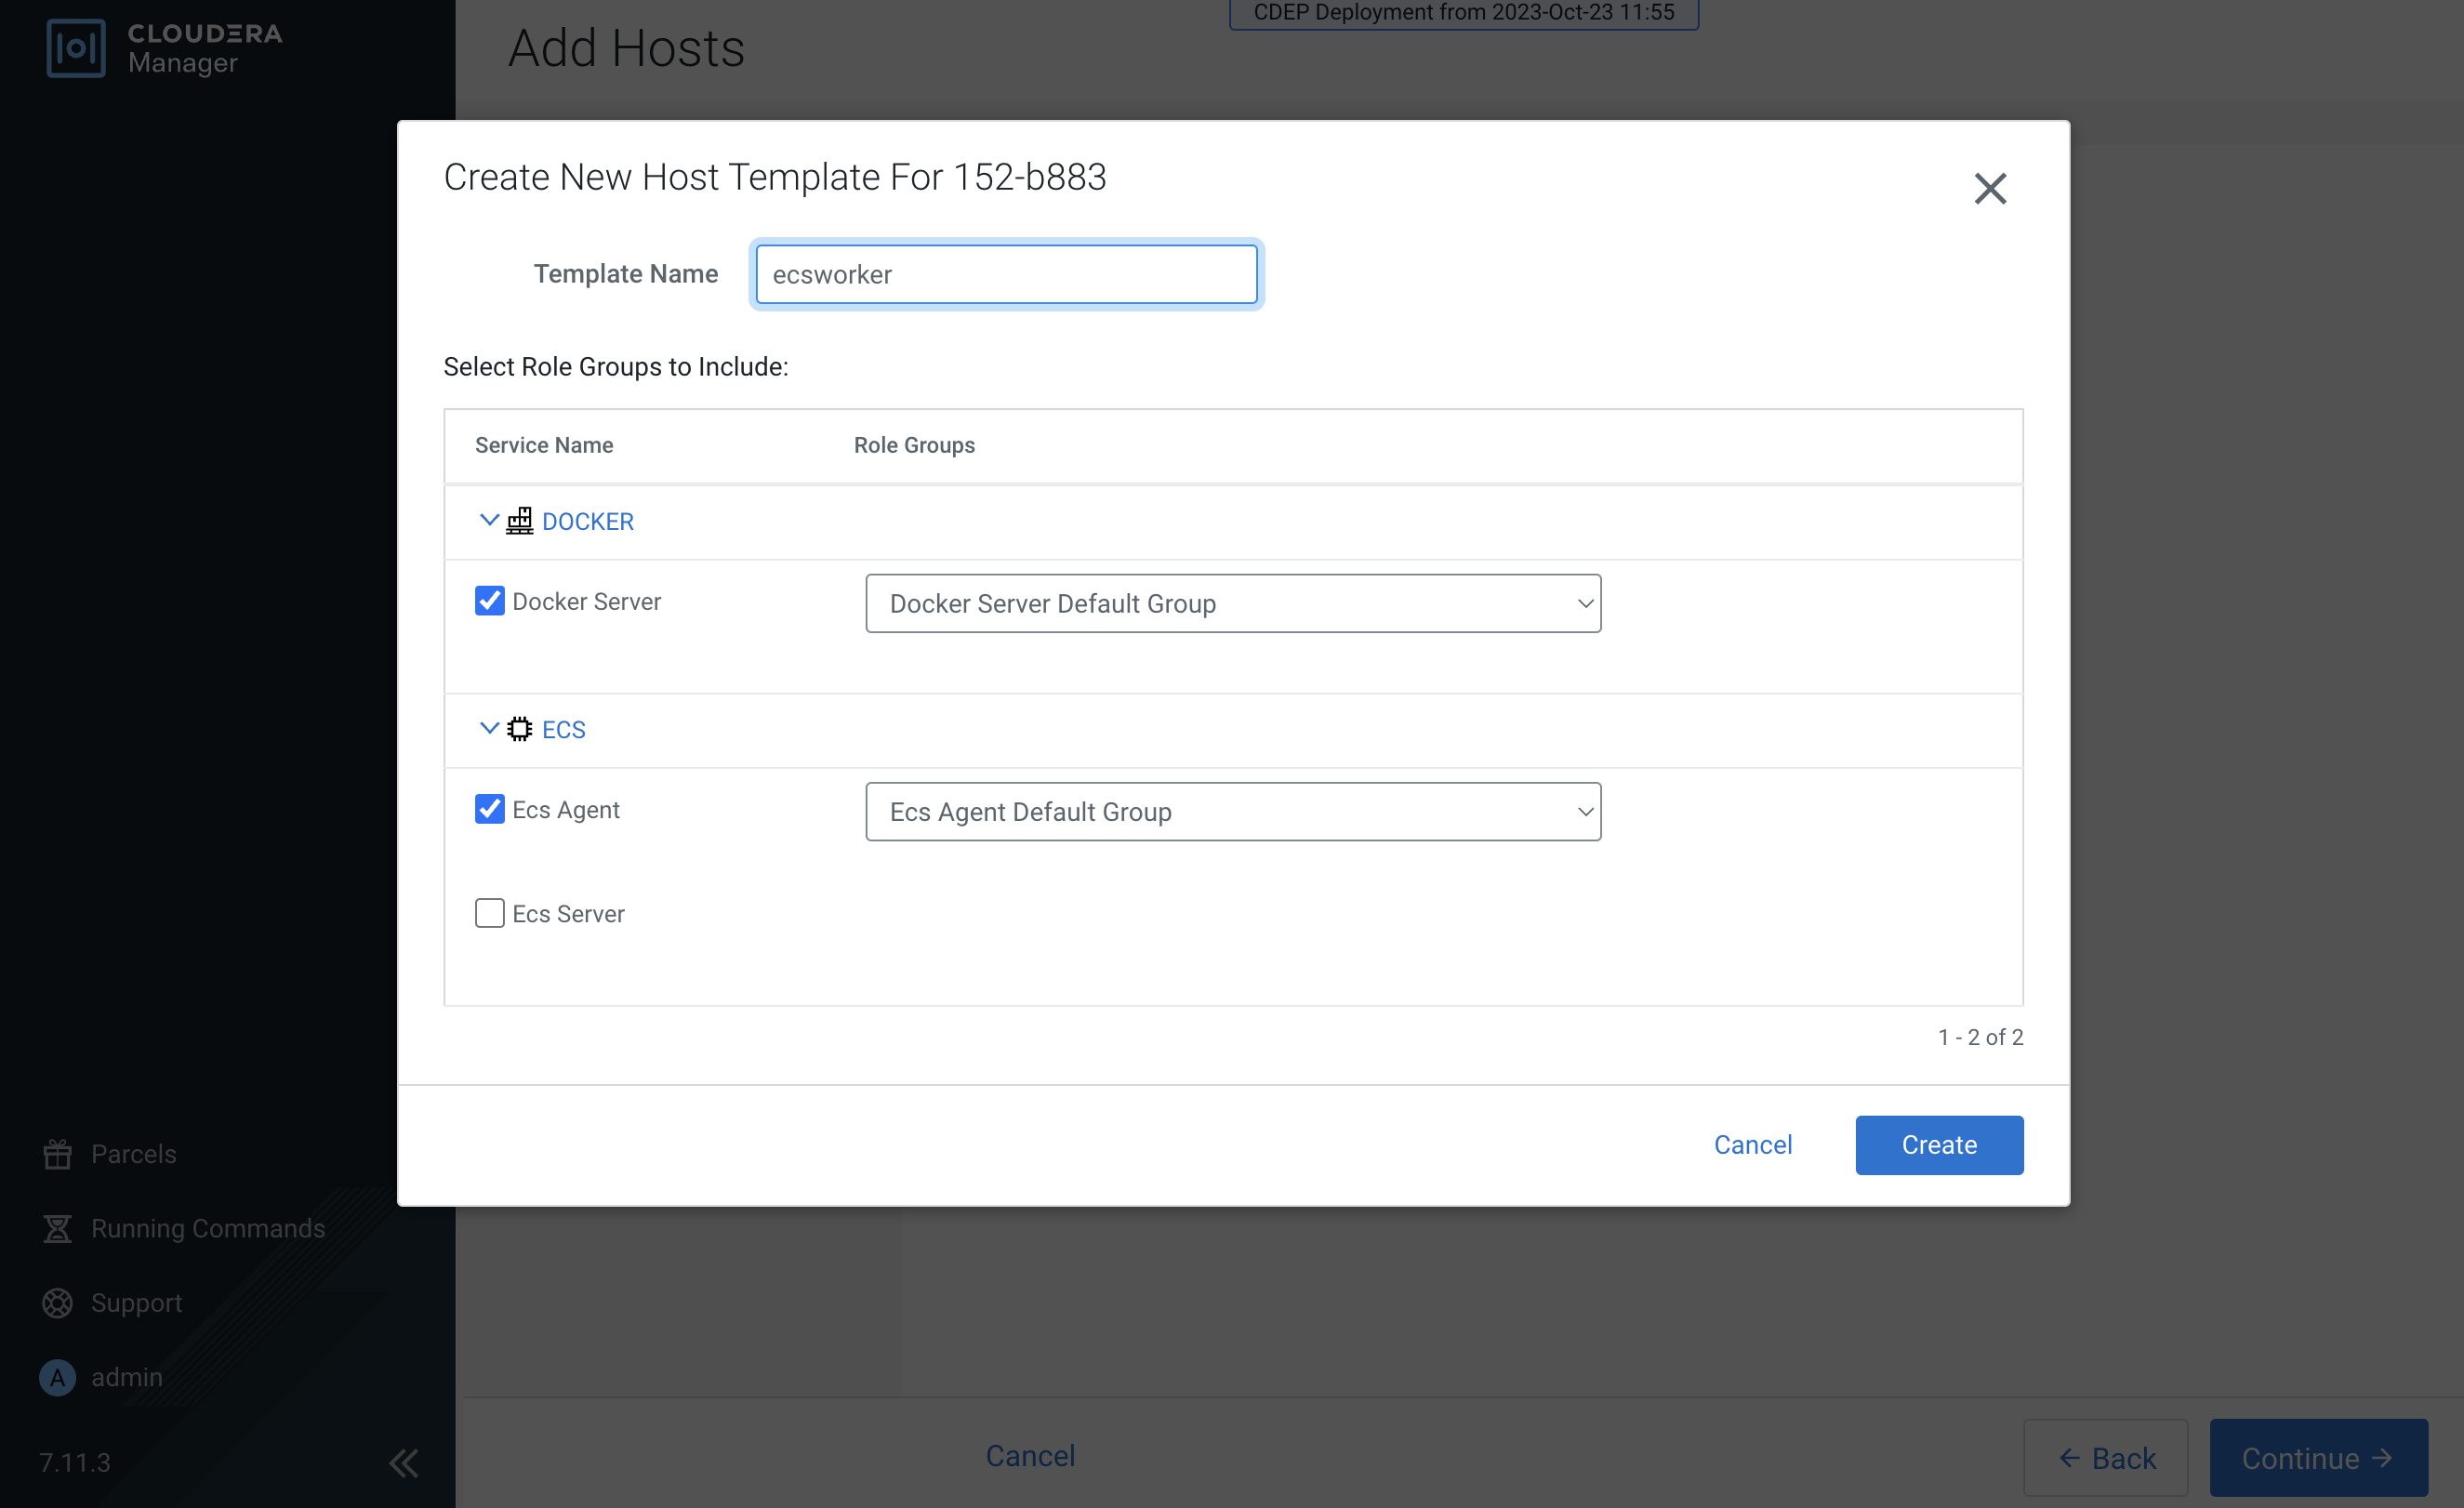Uncheck the Docker Server checkbox
The width and height of the screenshot is (2464, 1508).
[x=489, y=601]
